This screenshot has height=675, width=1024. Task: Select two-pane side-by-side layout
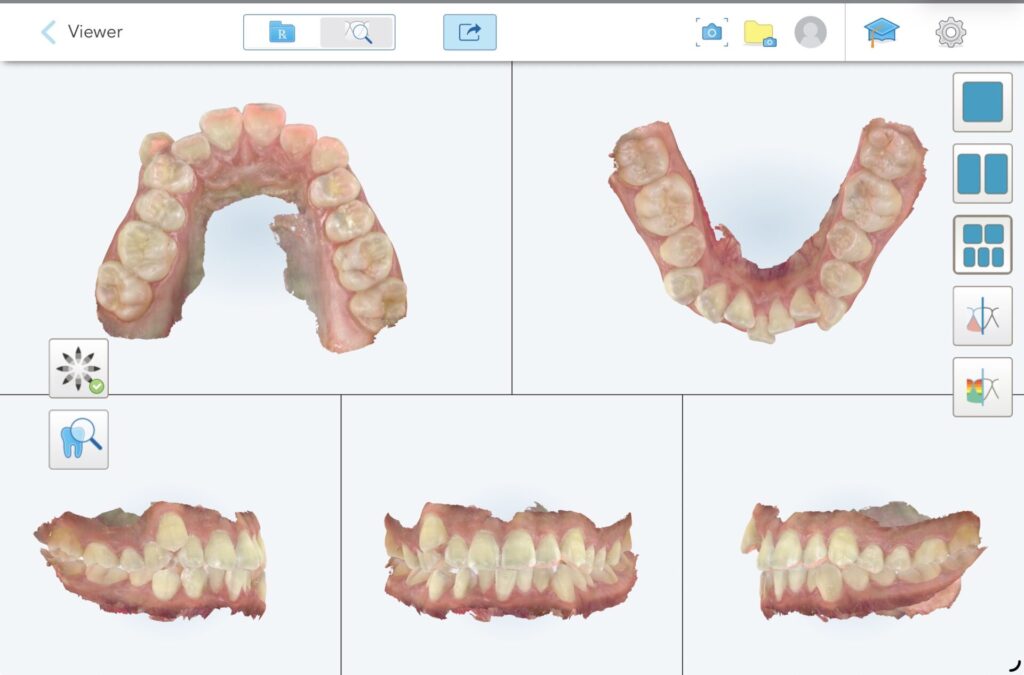tap(982, 173)
